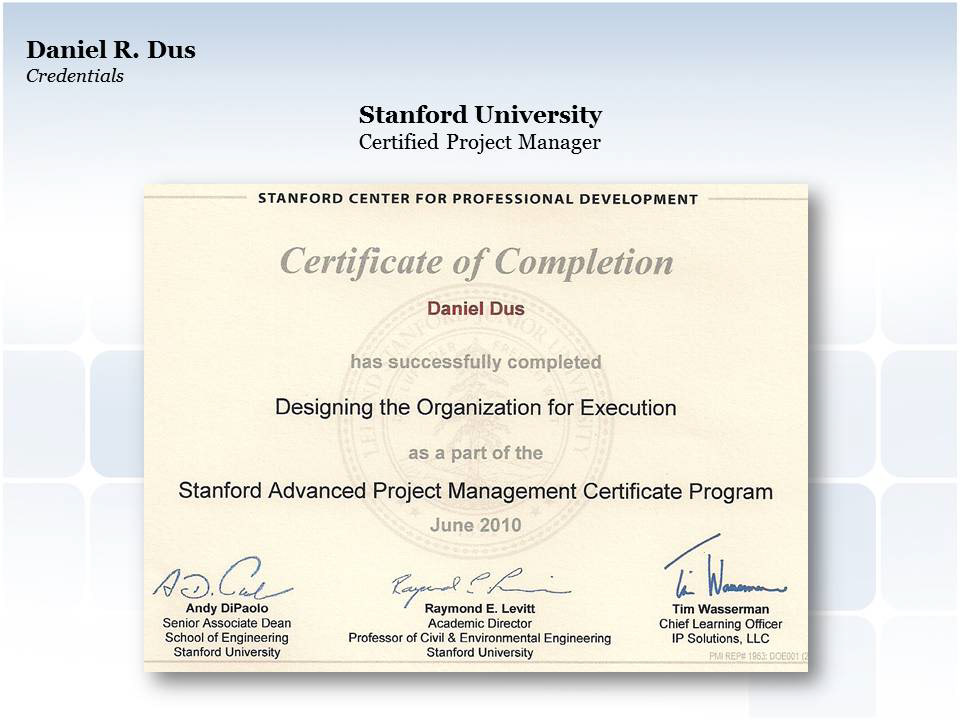Click the "Daniel R. Dus" slide heading
The width and height of the screenshot is (960, 720).
[111, 50]
